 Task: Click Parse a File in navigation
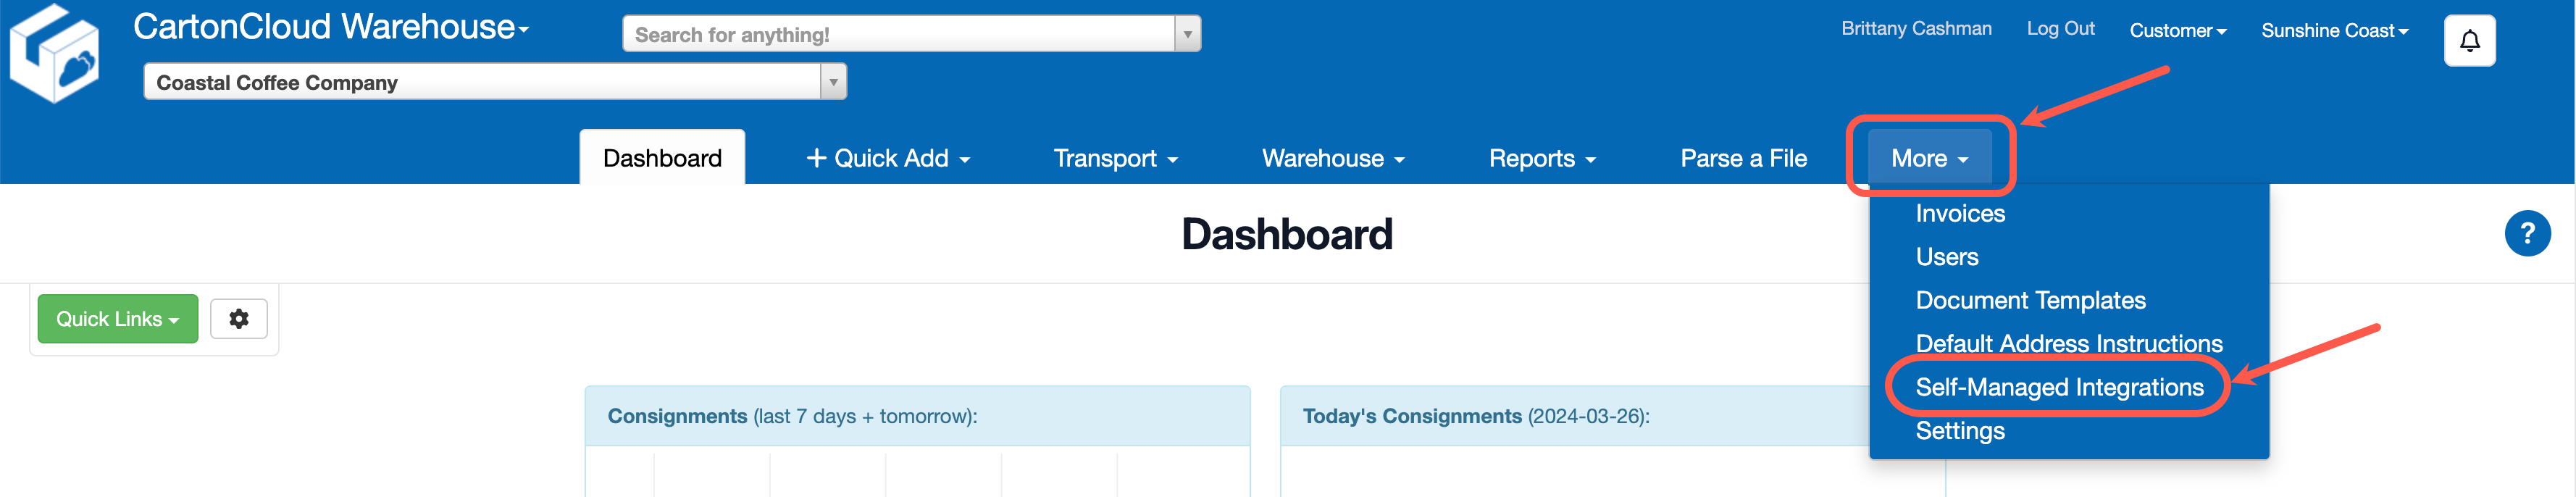(x=1743, y=158)
